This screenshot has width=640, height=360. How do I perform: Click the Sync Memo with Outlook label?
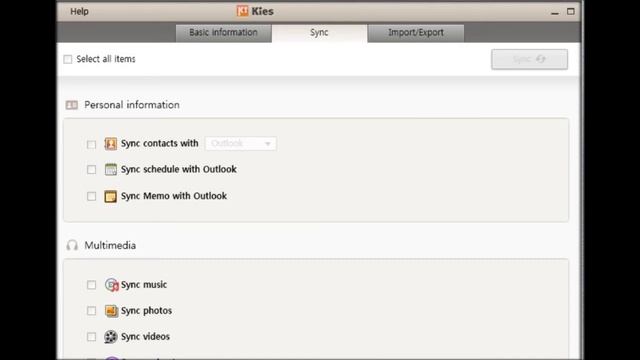(x=174, y=196)
